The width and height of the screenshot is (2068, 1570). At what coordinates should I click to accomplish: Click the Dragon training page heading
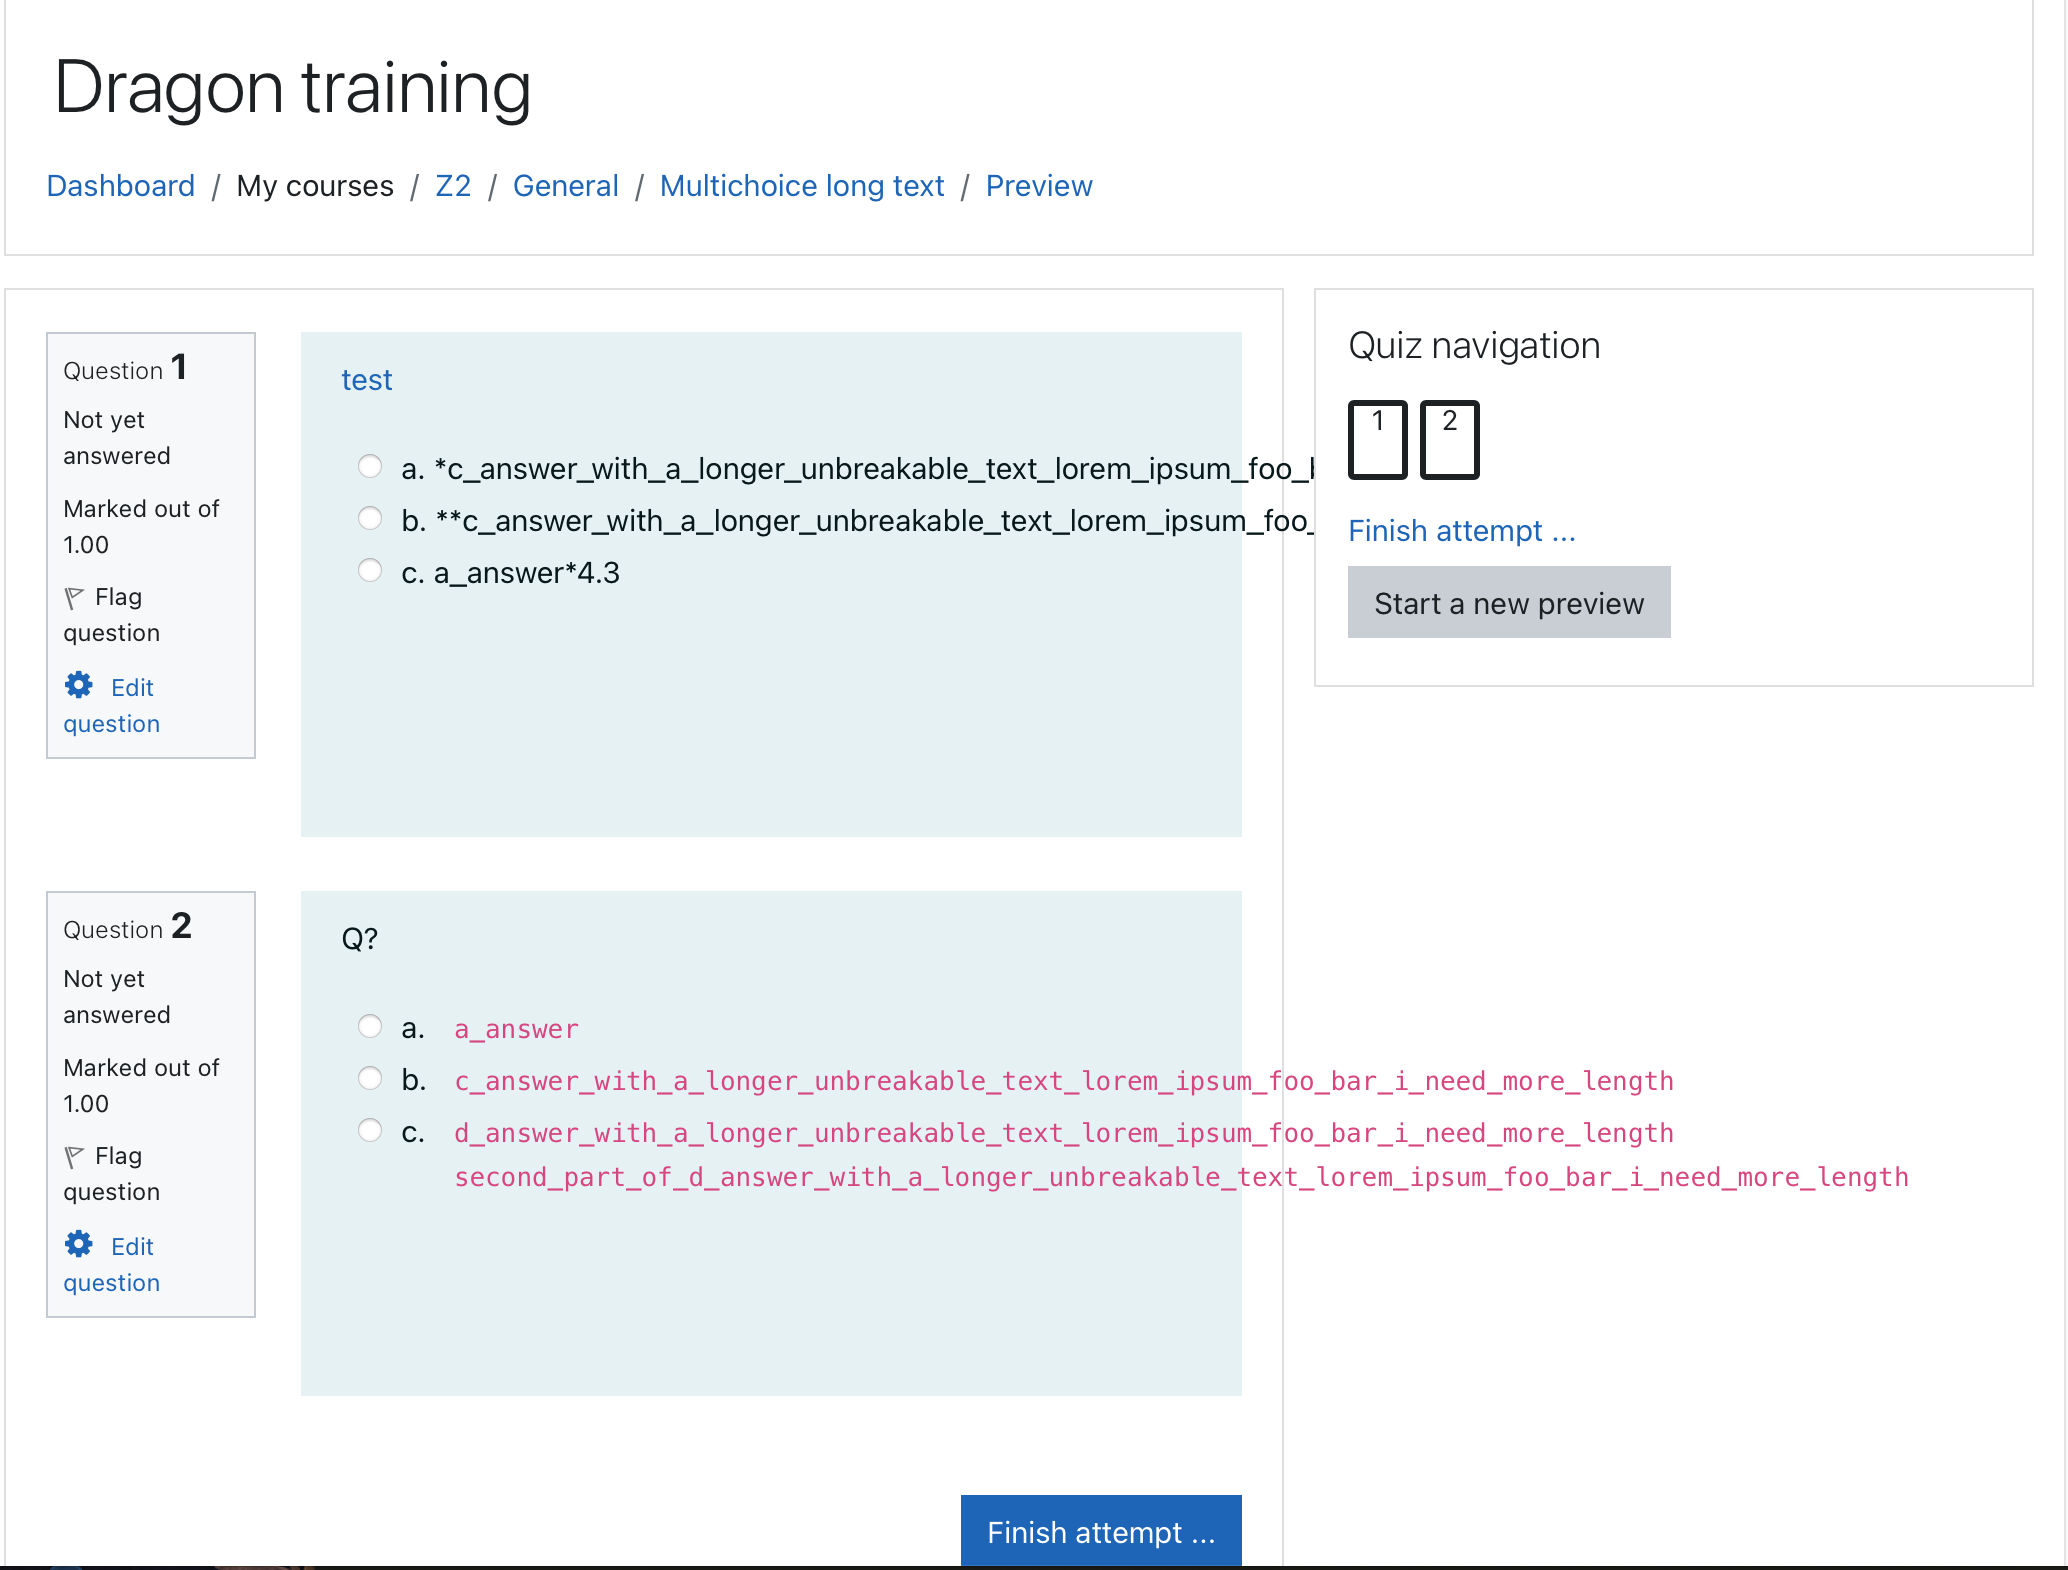[292, 88]
